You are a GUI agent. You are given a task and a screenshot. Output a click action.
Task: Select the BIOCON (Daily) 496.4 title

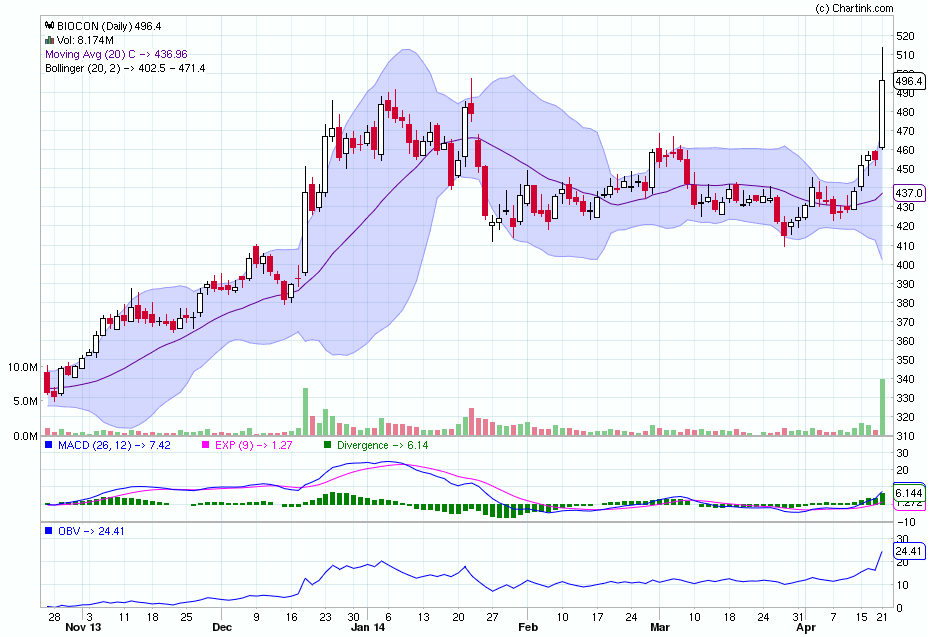(x=109, y=26)
